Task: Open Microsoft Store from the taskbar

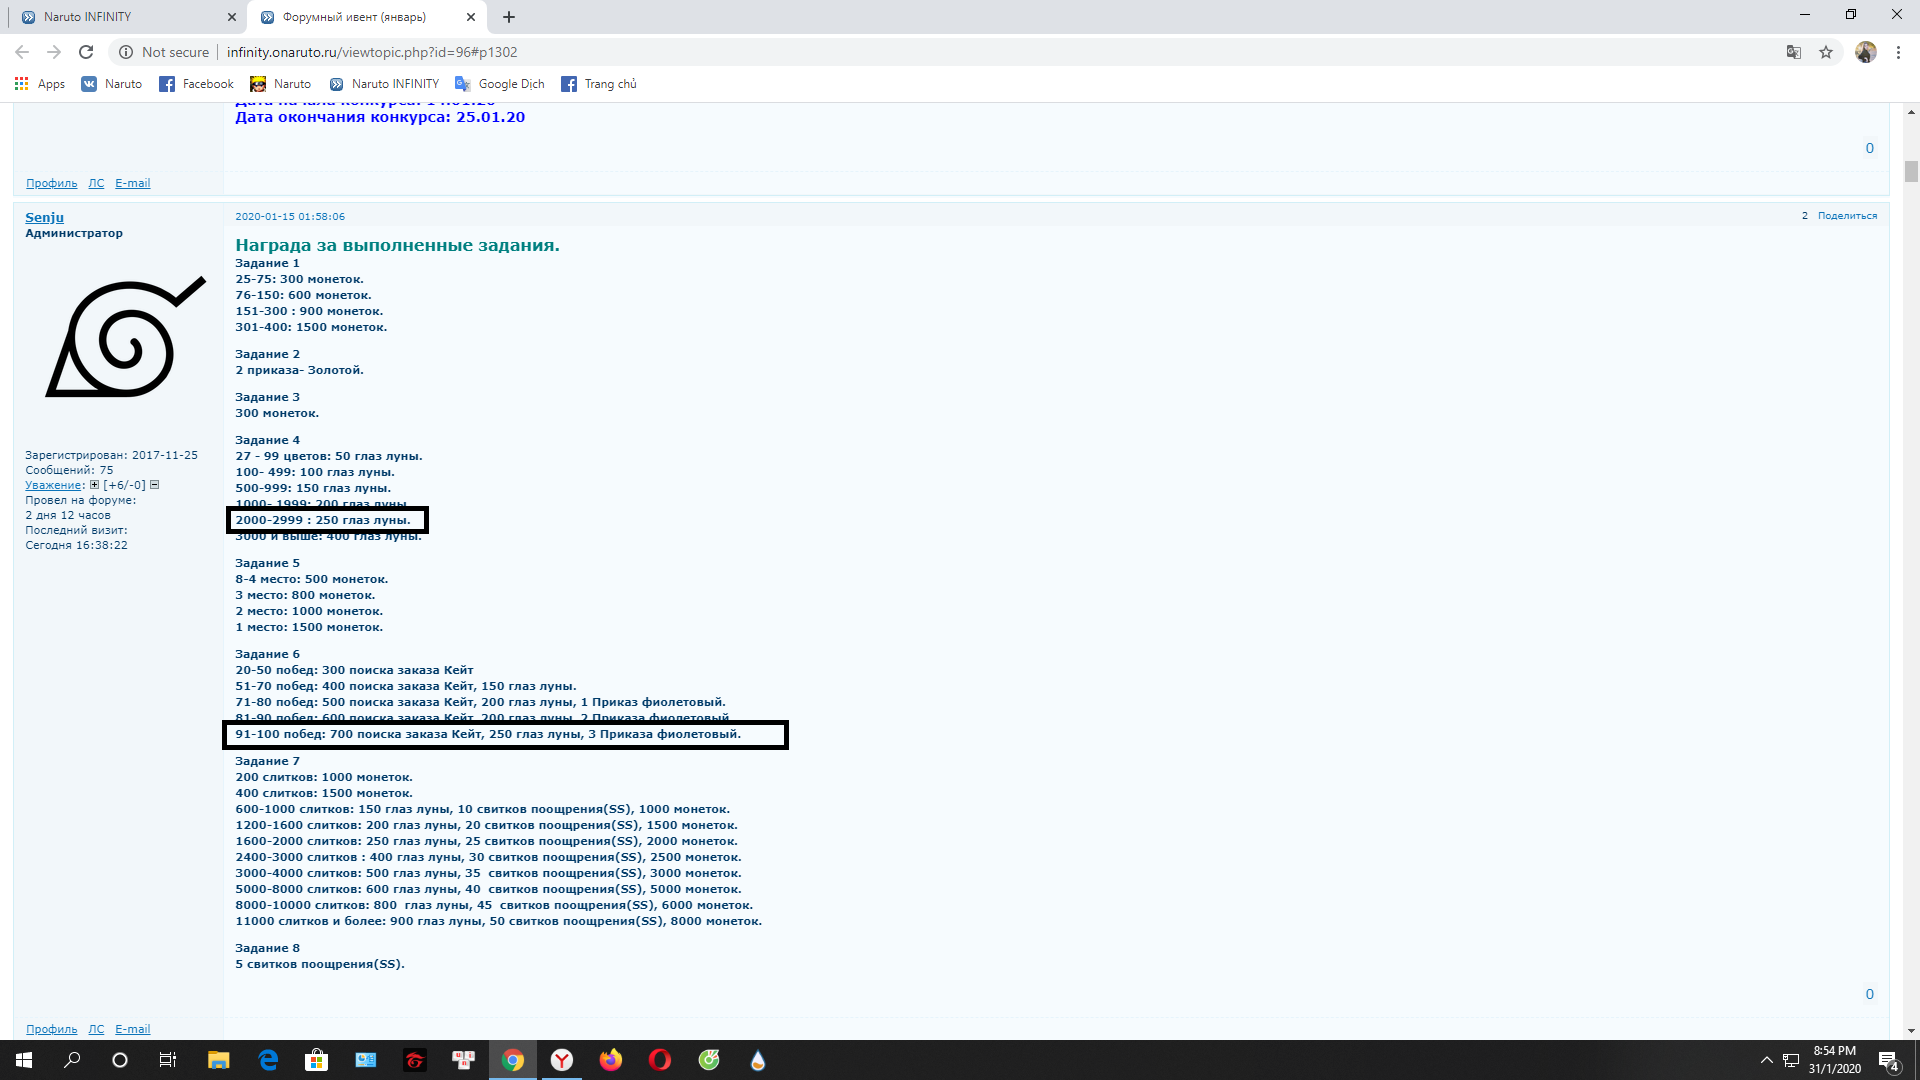Action: (317, 1060)
